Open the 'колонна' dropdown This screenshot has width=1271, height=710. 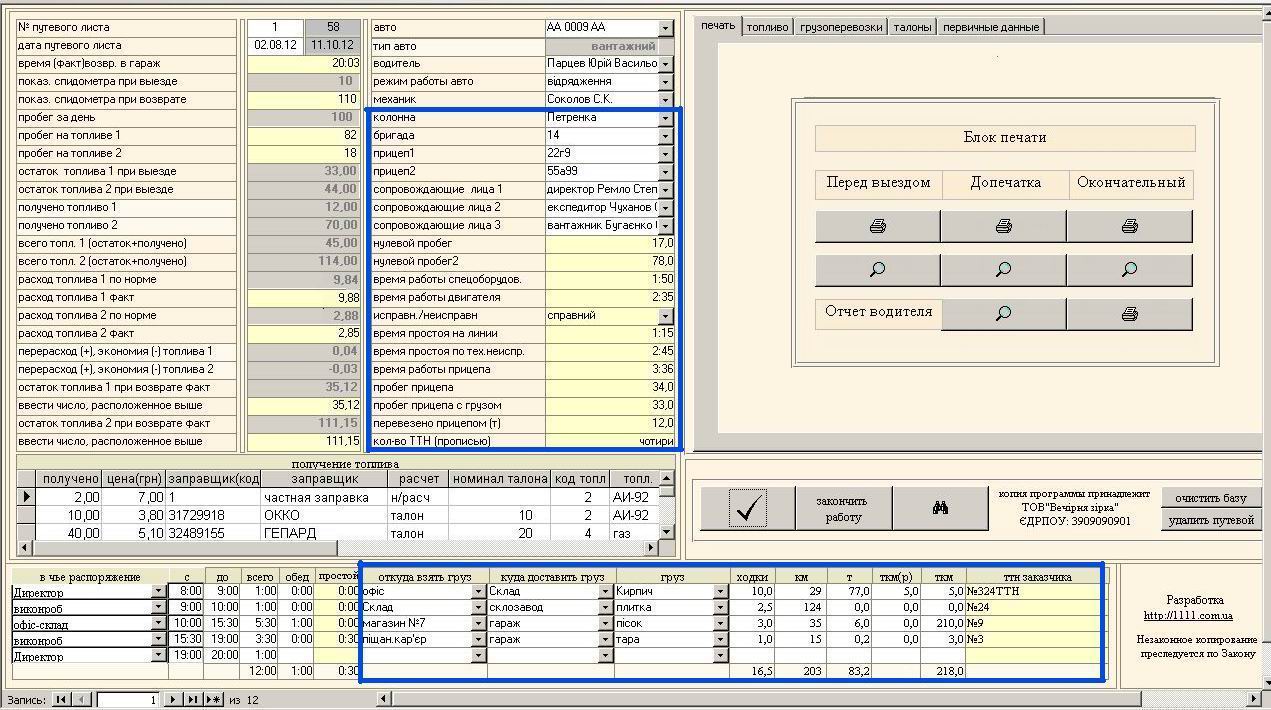(x=666, y=118)
